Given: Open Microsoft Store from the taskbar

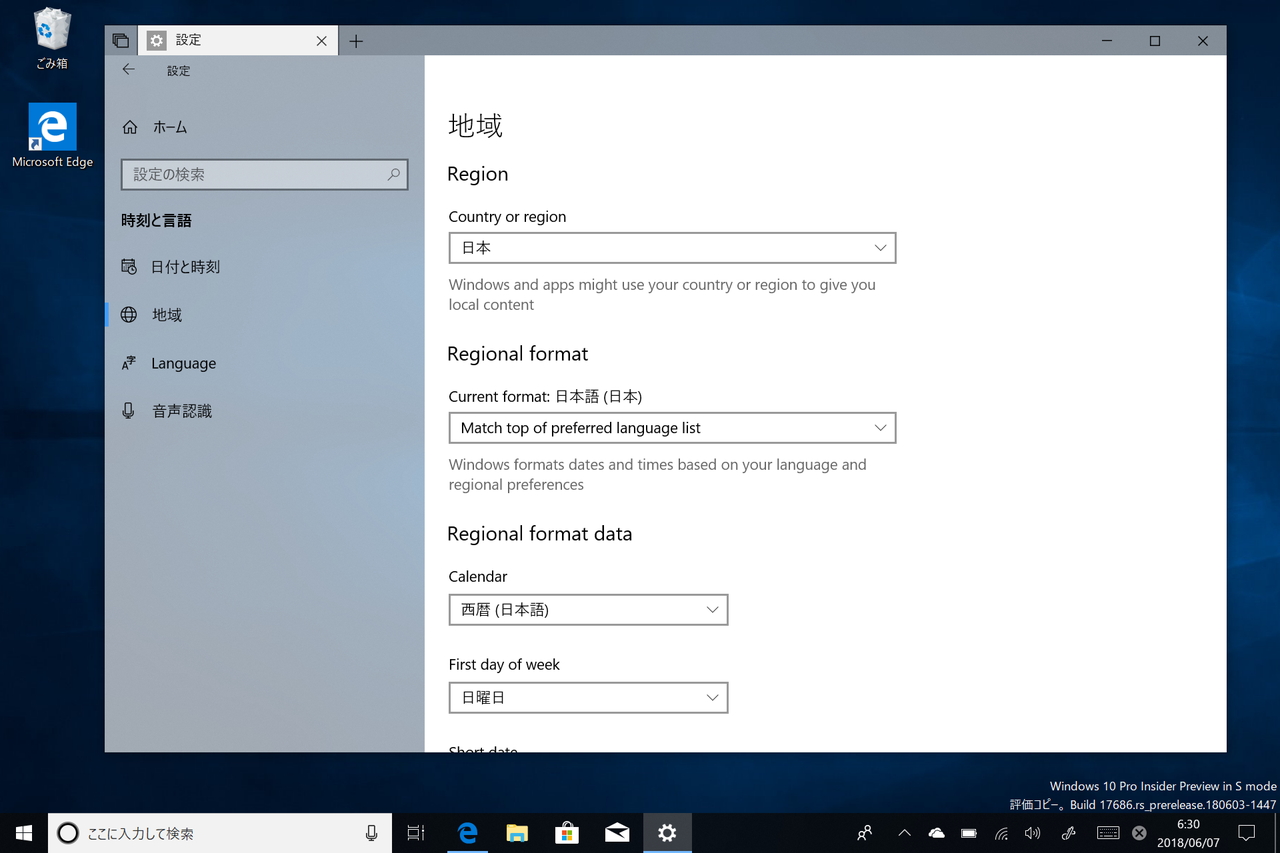Looking at the screenshot, I should point(567,833).
